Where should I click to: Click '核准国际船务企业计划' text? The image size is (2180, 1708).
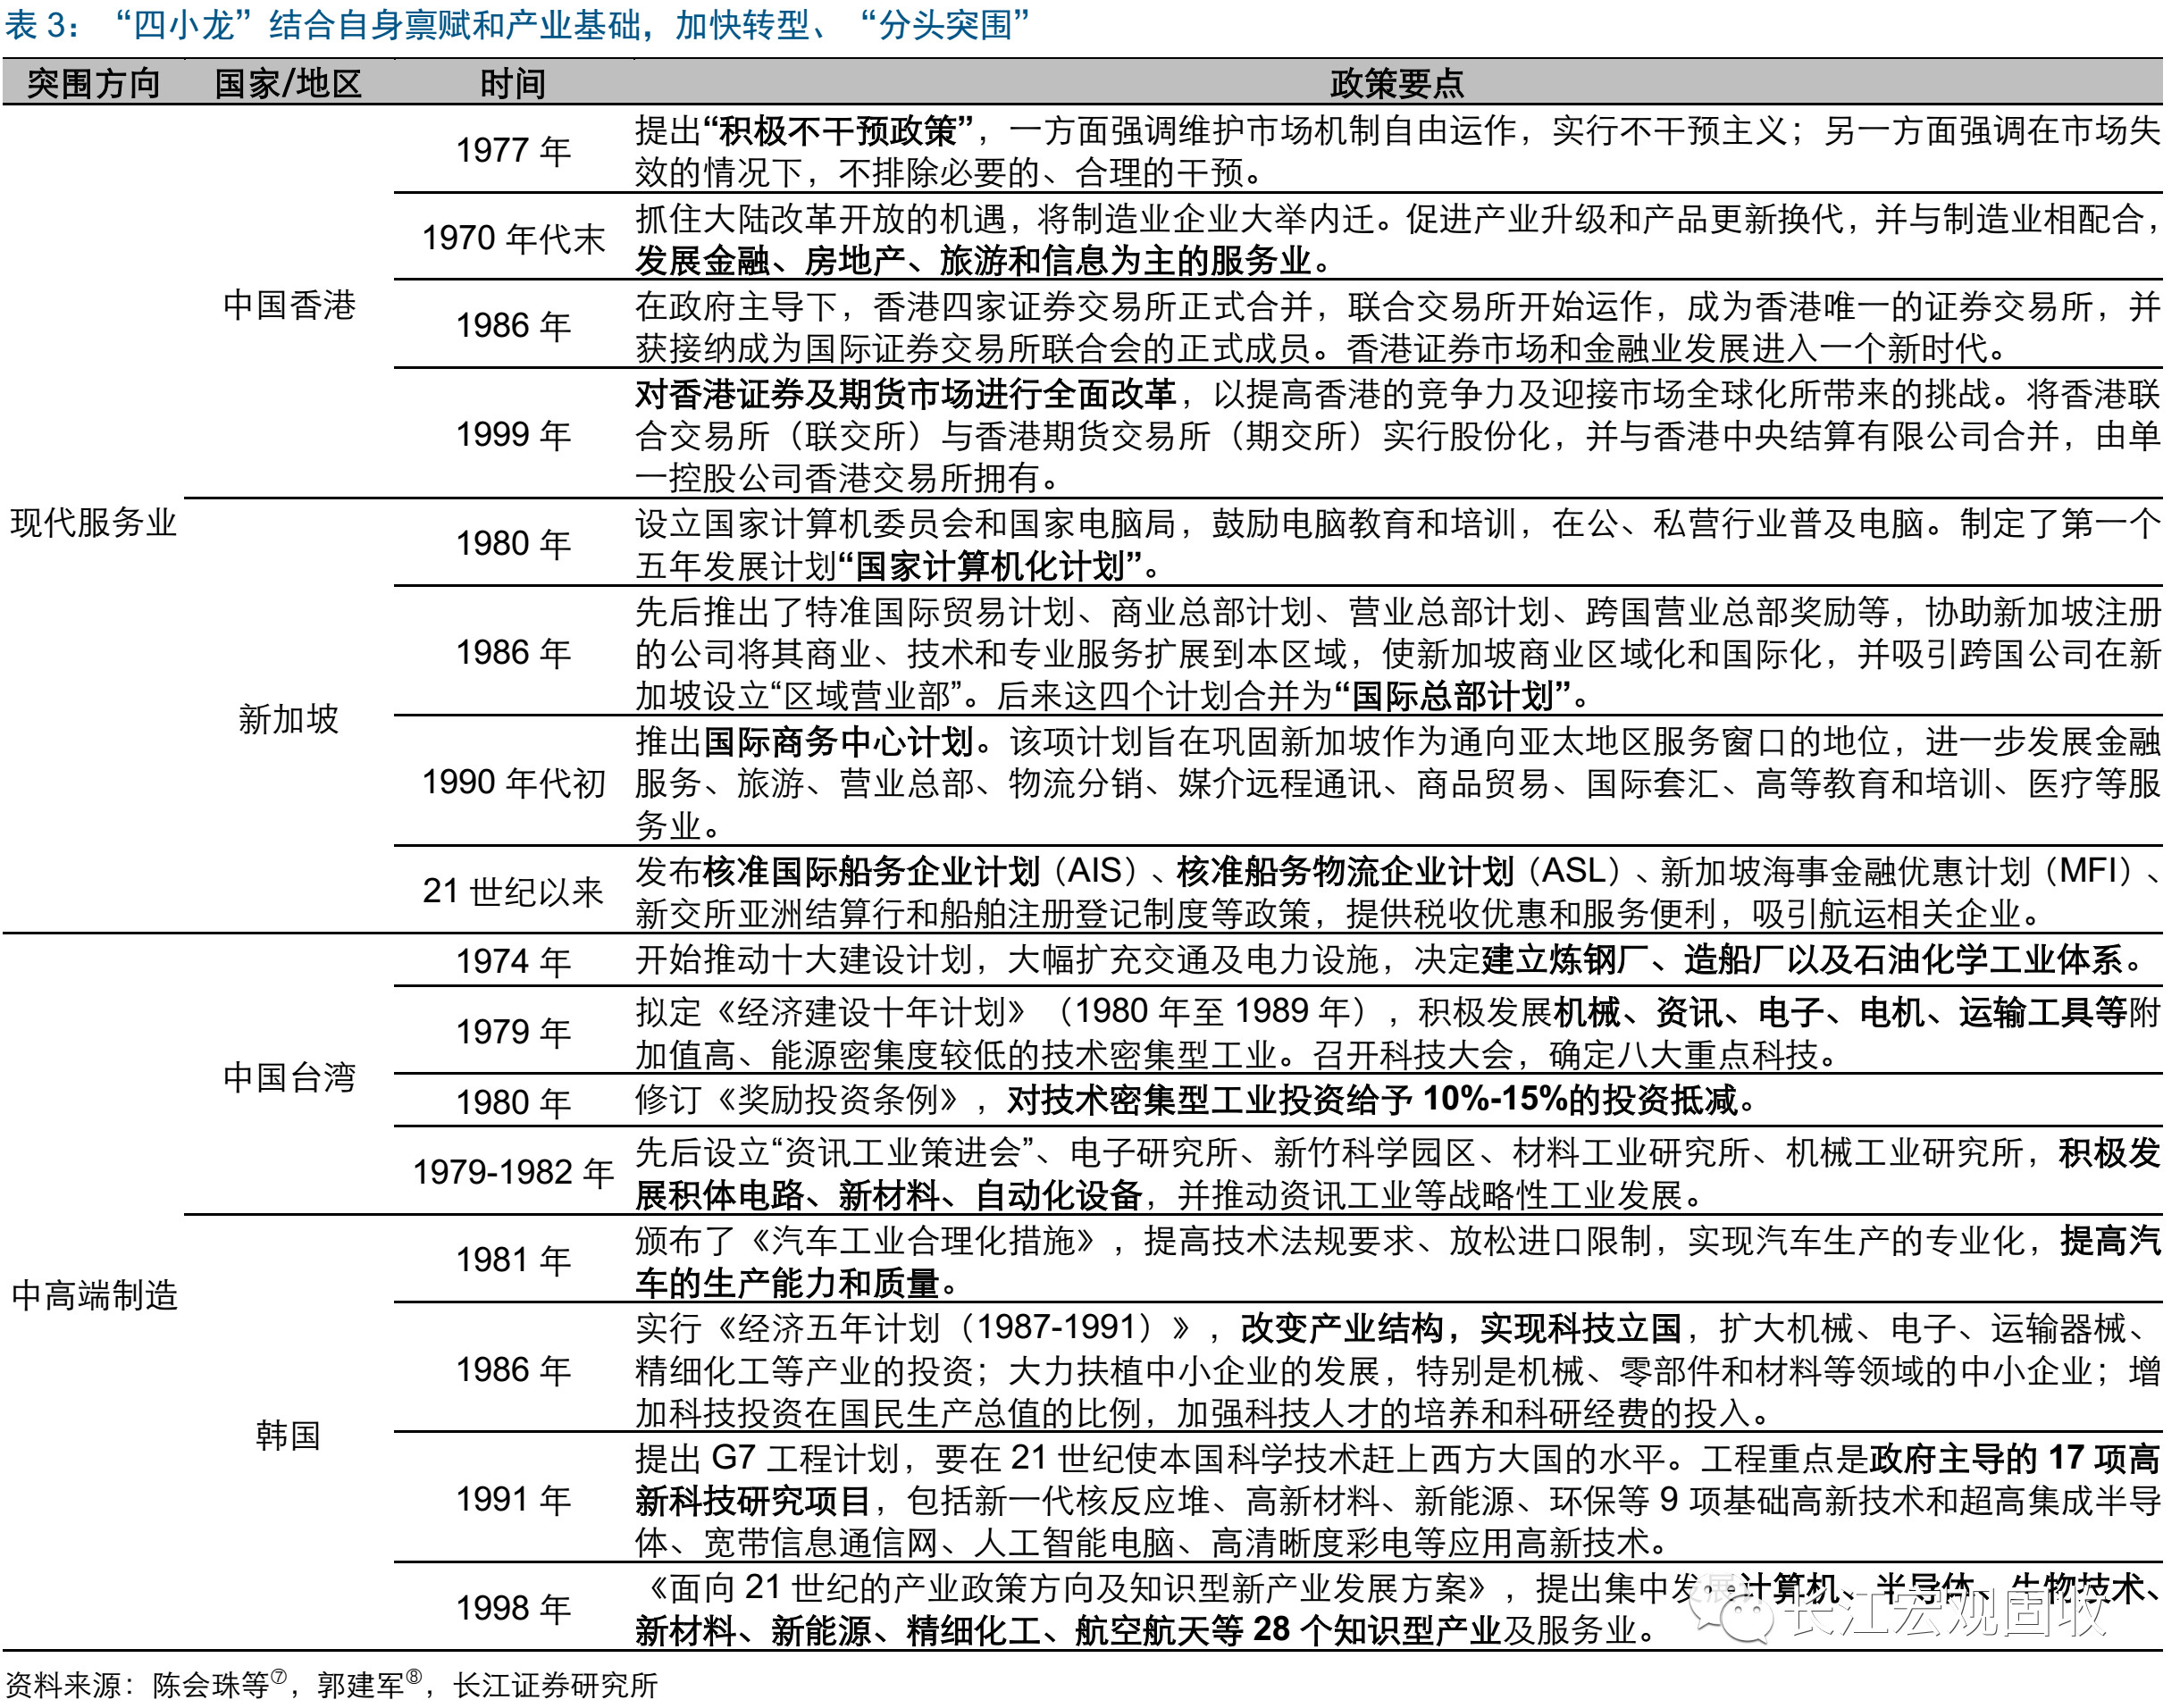pos(871,871)
